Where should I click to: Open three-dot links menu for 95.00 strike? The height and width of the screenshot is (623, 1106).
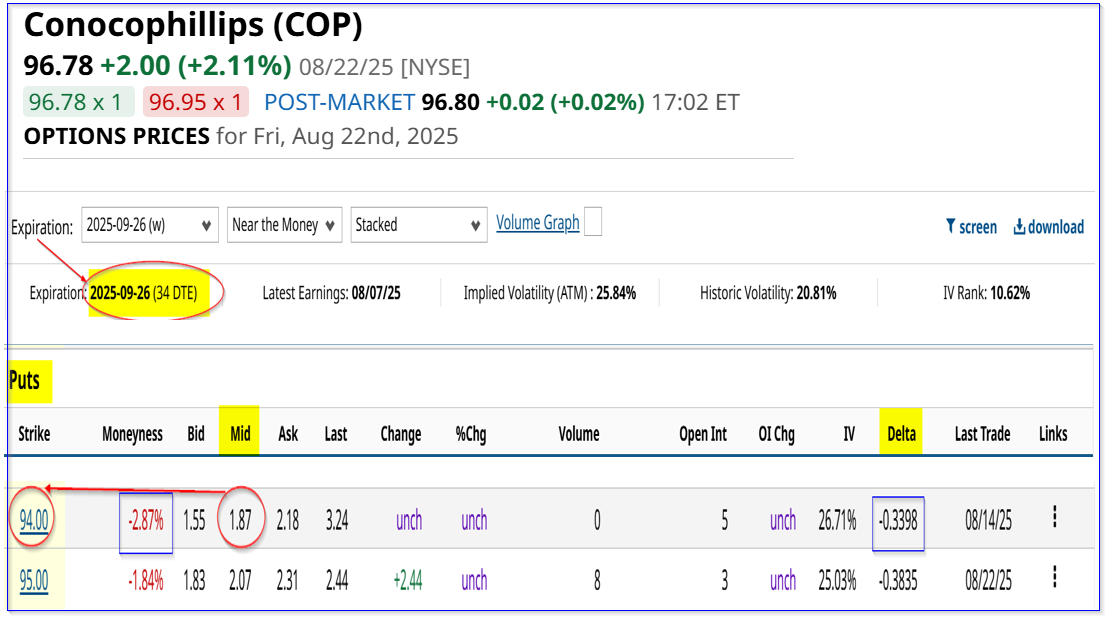[1055, 577]
